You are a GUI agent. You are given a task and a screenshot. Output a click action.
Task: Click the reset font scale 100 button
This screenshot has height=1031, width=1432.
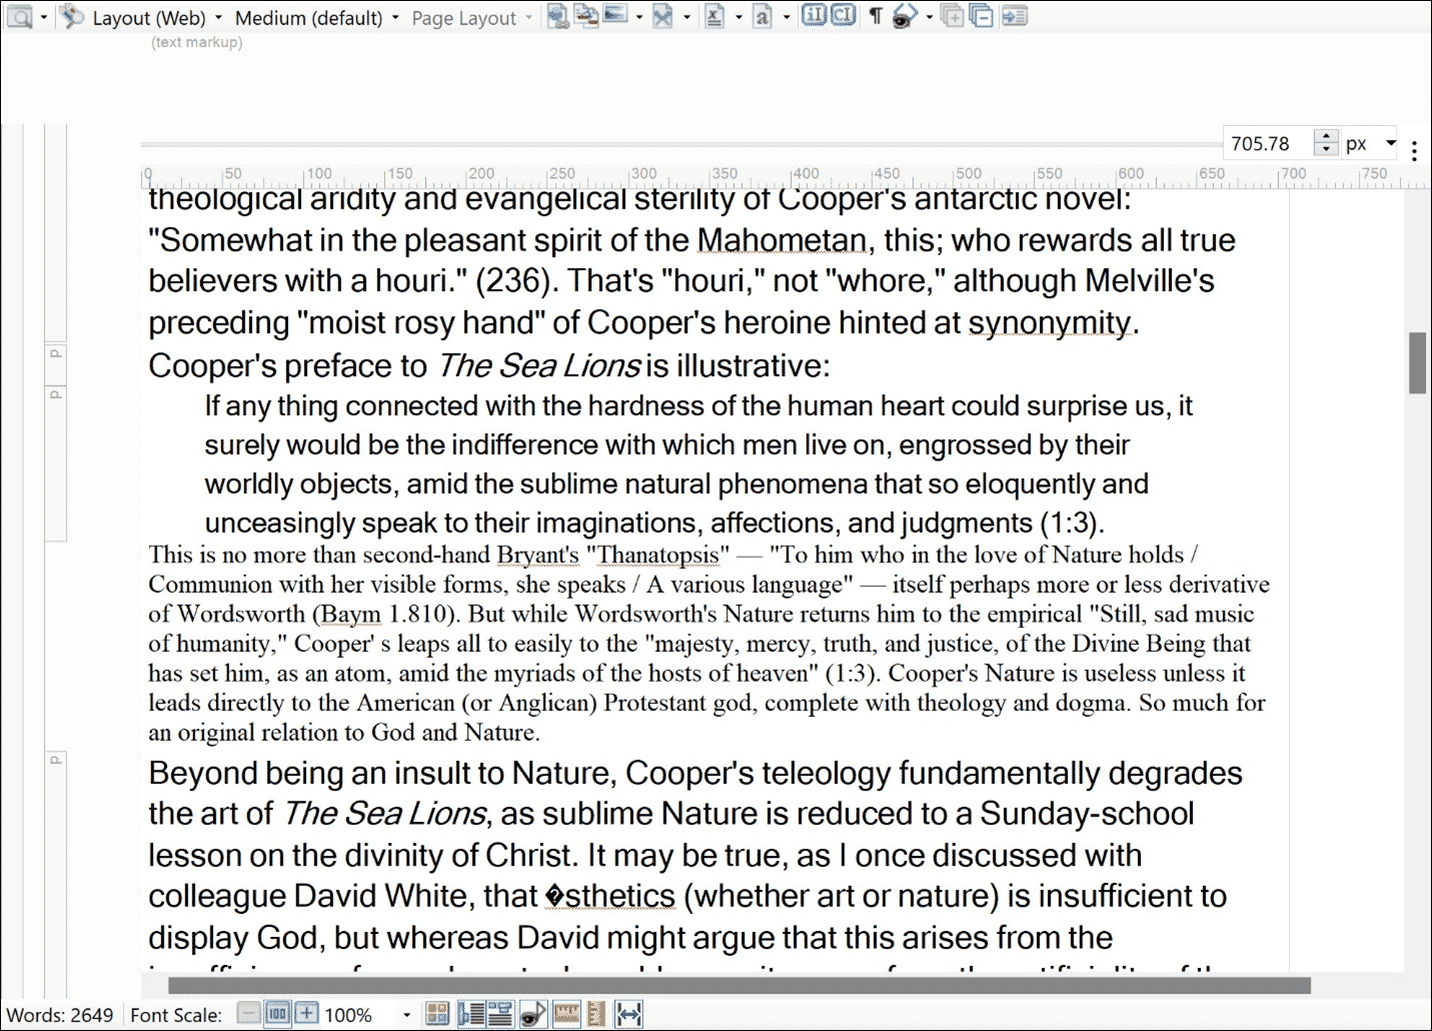point(278,1014)
